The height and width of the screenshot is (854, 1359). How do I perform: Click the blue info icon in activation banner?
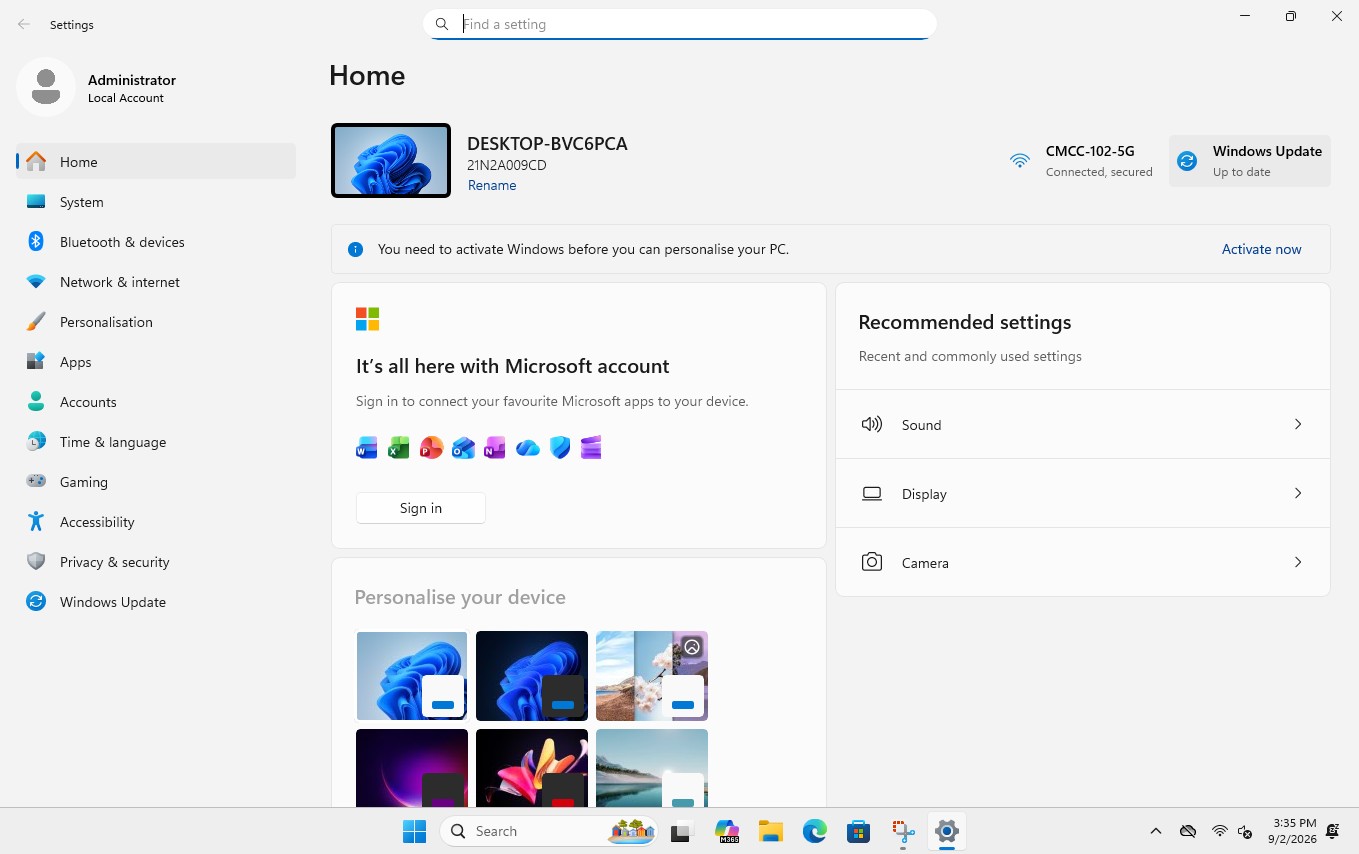pos(355,249)
